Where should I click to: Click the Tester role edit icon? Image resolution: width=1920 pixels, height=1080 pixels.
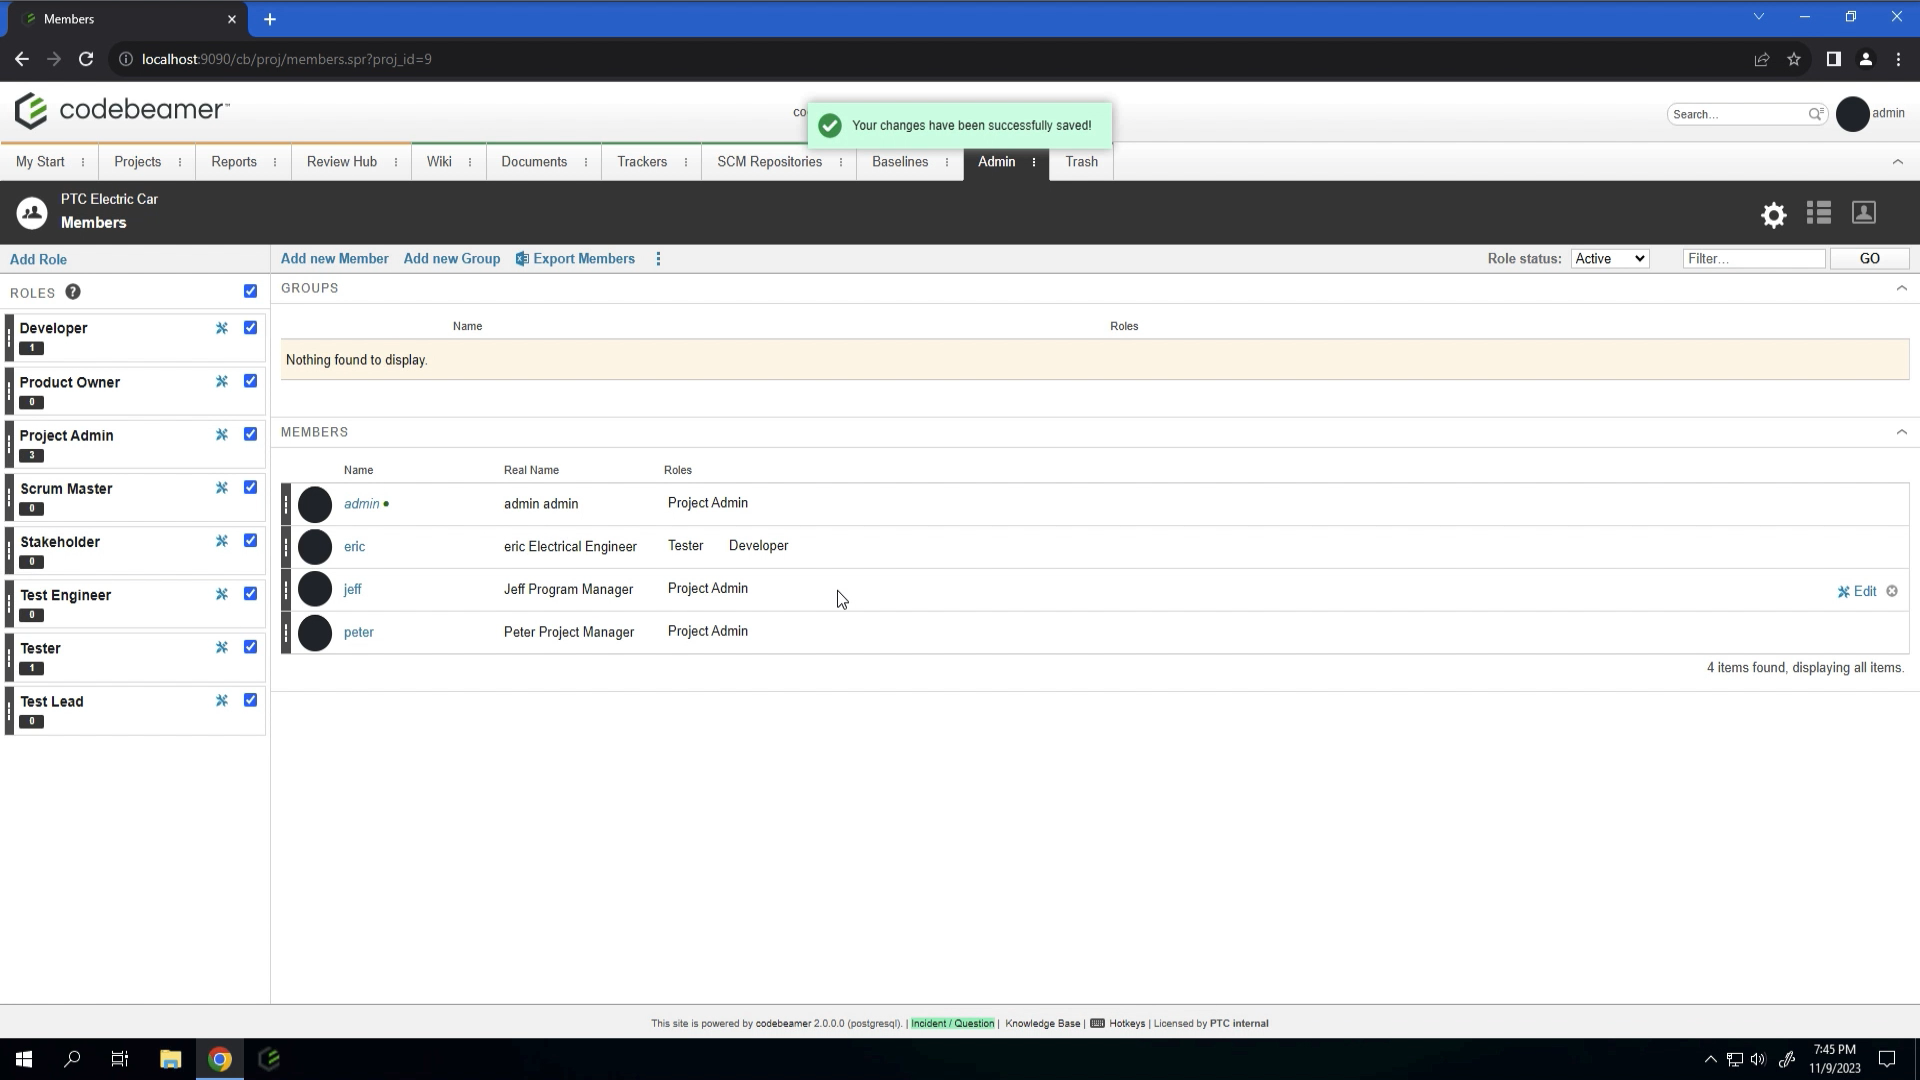pyautogui.click(x=222, y=647)
